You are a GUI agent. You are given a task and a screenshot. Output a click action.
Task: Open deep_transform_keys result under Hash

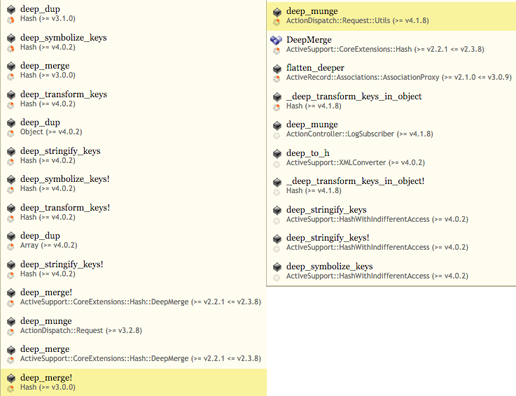64,94
